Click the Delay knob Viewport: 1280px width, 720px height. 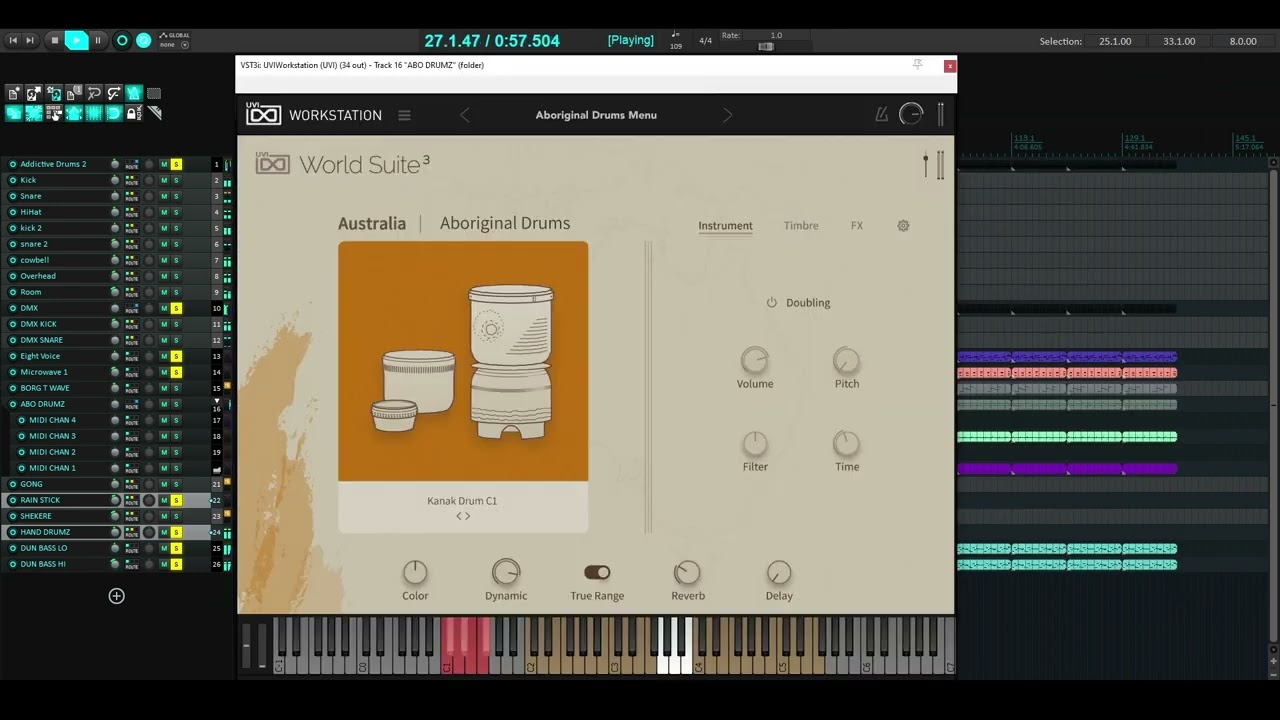pos(779,573)
